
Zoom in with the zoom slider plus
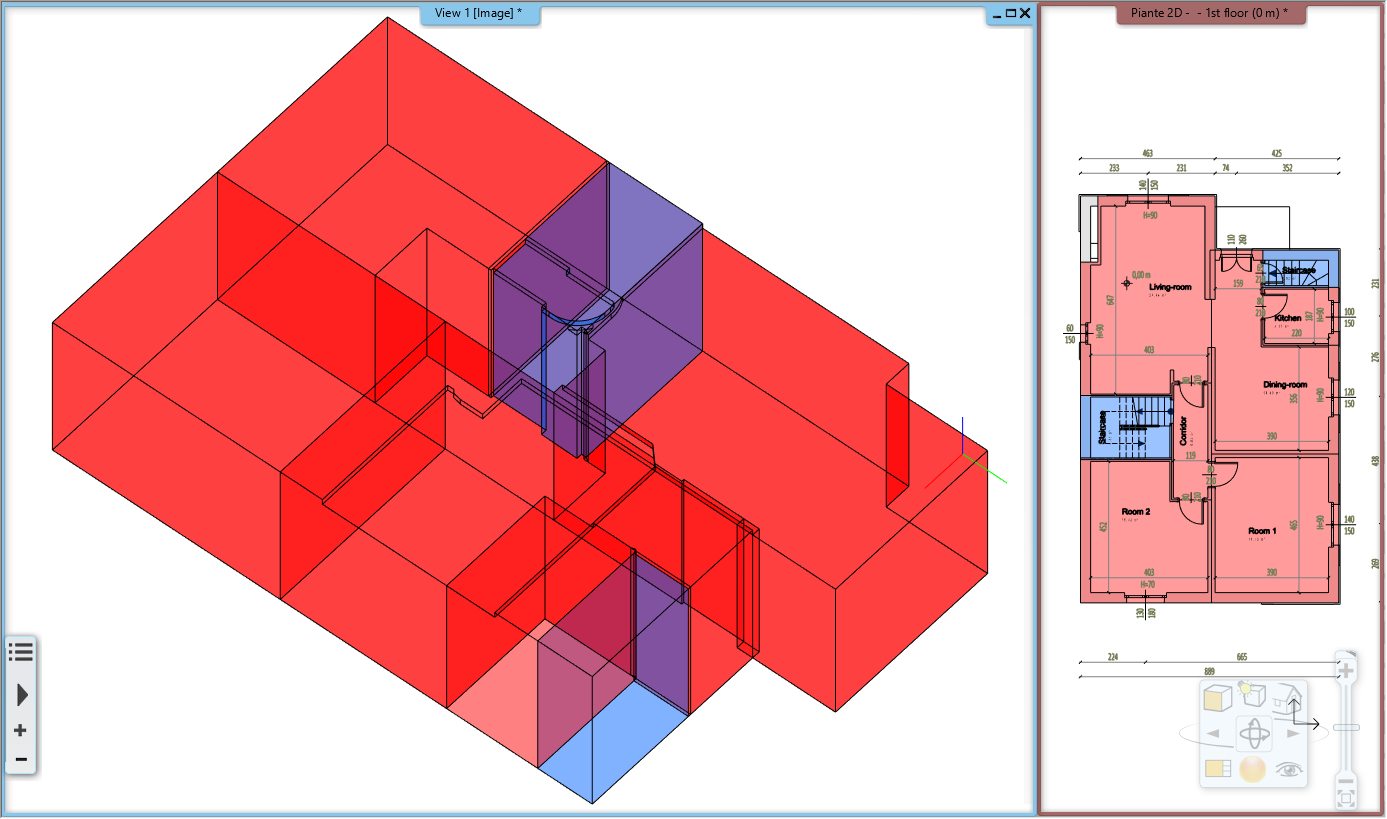(x=1346, y=670)
